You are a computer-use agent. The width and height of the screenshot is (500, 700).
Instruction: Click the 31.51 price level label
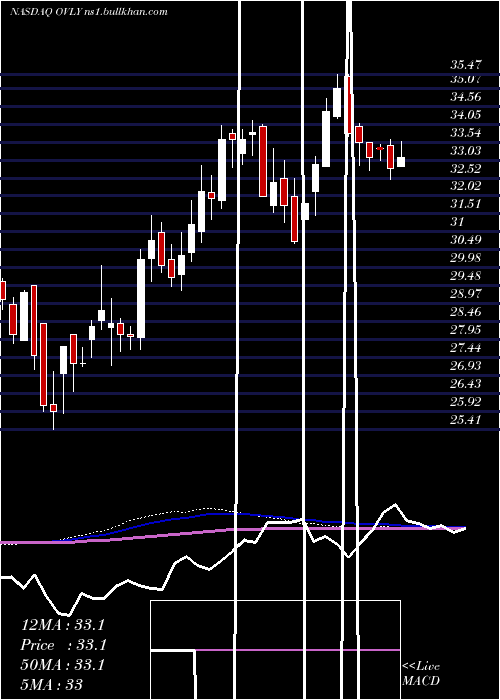pyautogui.click(x=466, y=204)
